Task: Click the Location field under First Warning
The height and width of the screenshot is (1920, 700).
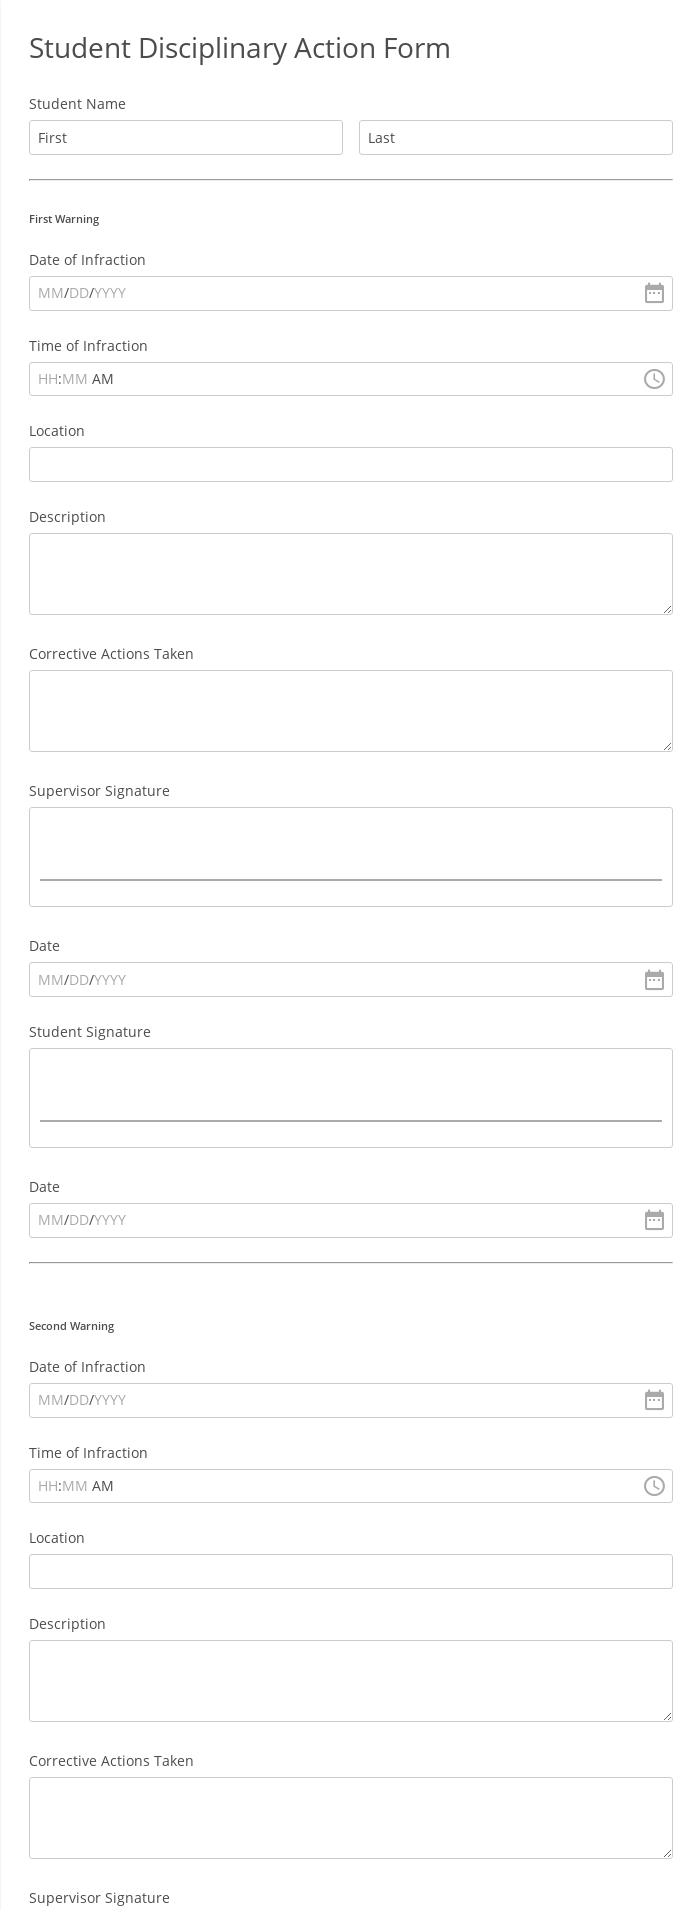Action: click(350, 464)
